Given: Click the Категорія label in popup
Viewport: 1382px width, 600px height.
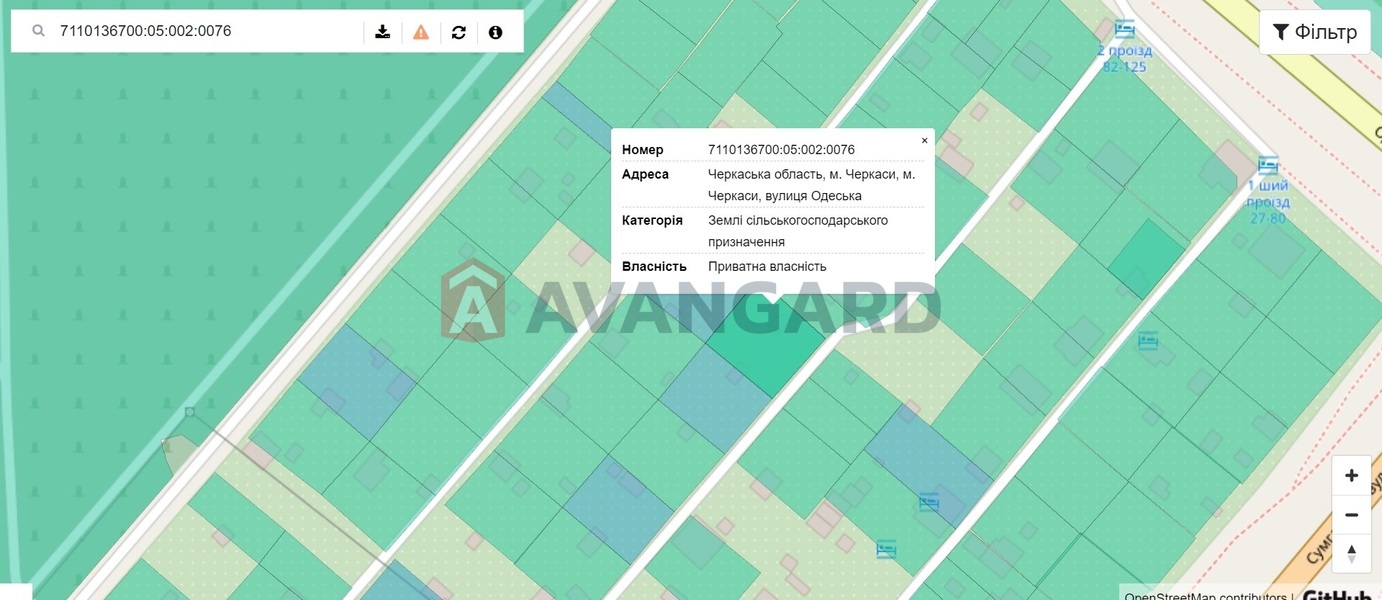Looking at the screenshot, I should click(652, 220).
